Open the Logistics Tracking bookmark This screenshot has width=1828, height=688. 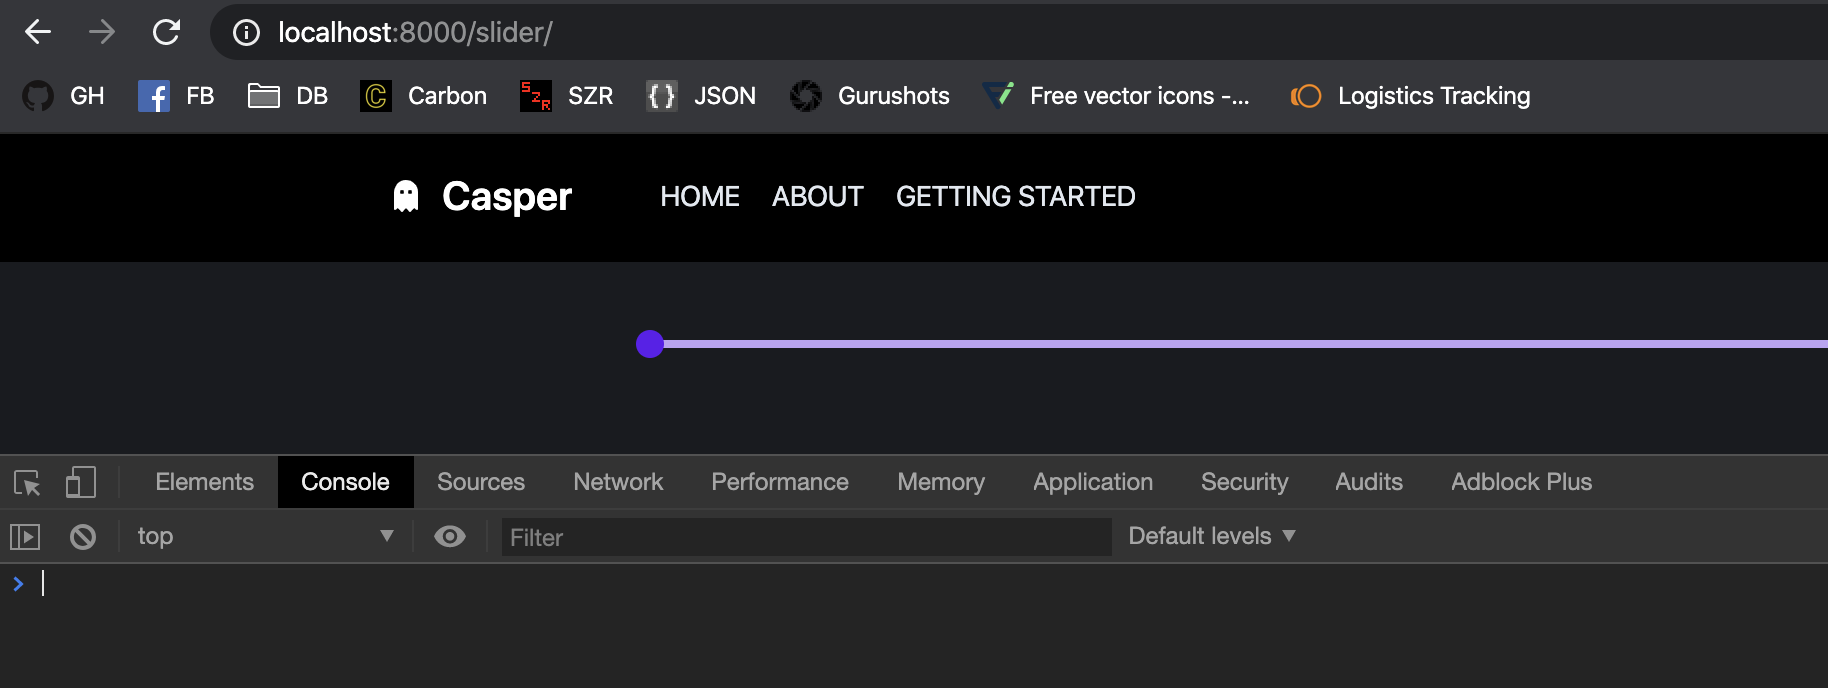[x=1410, y=96]
